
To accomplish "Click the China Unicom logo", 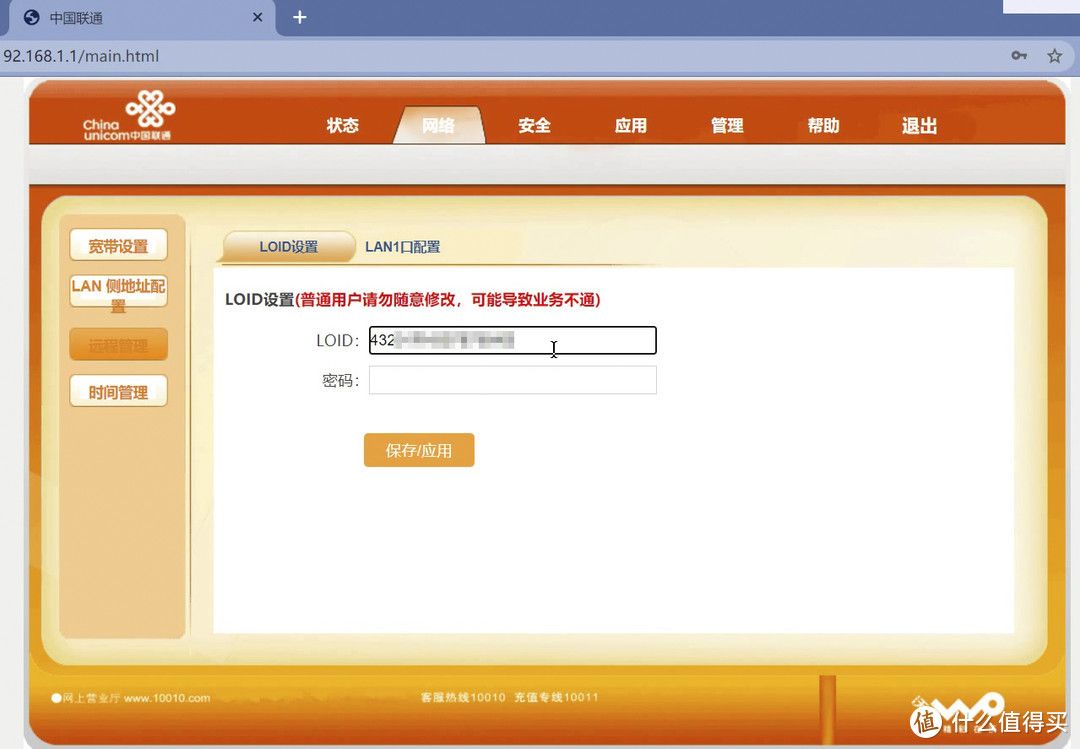I will [128, 114].
